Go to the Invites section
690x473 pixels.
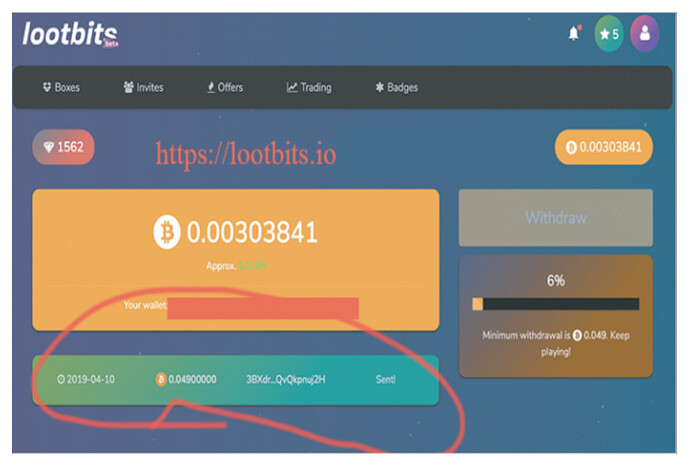(x=143, y=87)
